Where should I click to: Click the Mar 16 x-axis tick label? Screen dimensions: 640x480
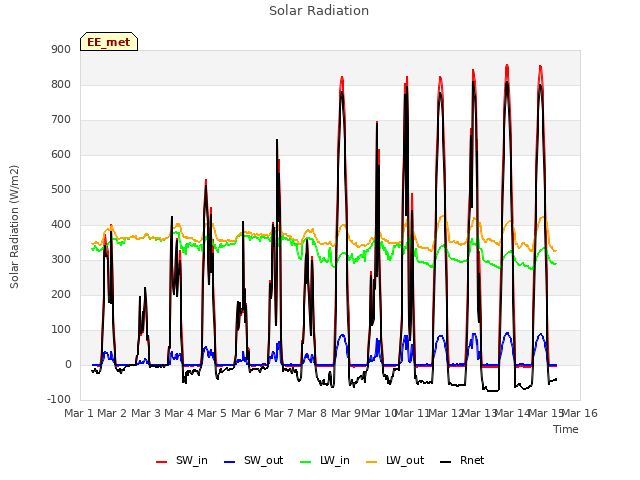coord(580,413)
